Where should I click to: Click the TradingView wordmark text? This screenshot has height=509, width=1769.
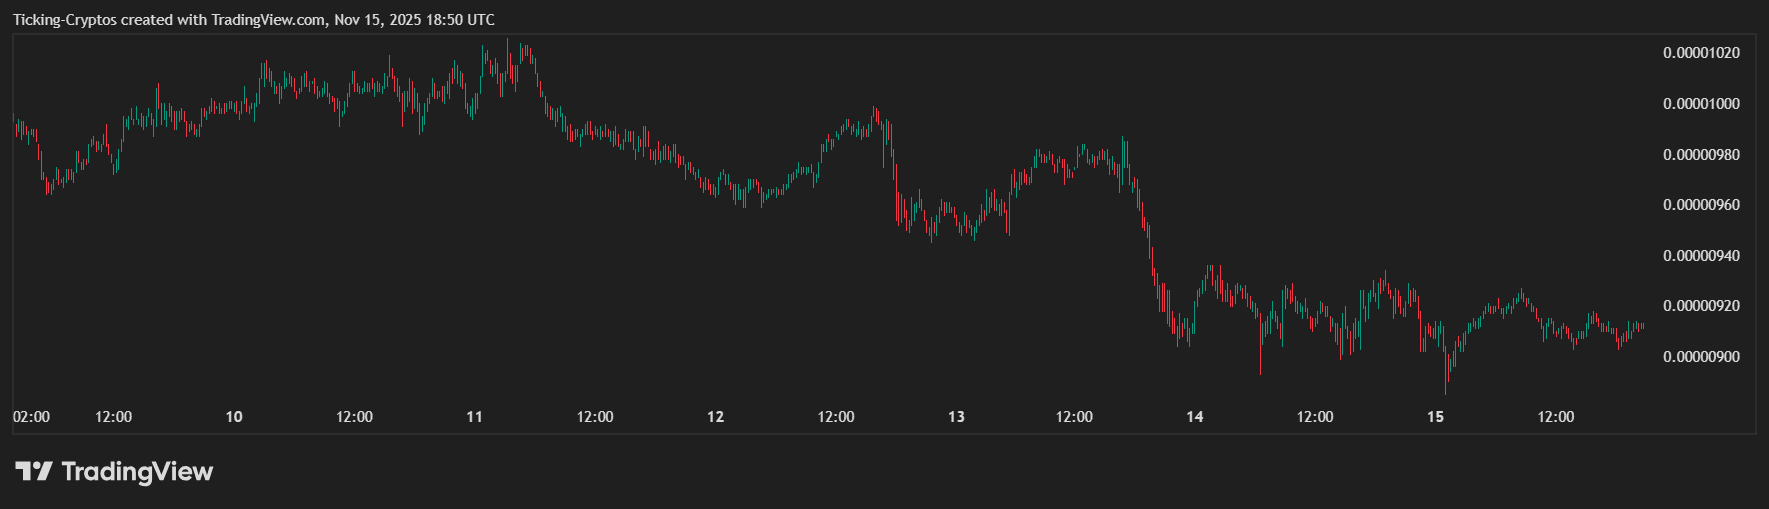tap(137, 471)
